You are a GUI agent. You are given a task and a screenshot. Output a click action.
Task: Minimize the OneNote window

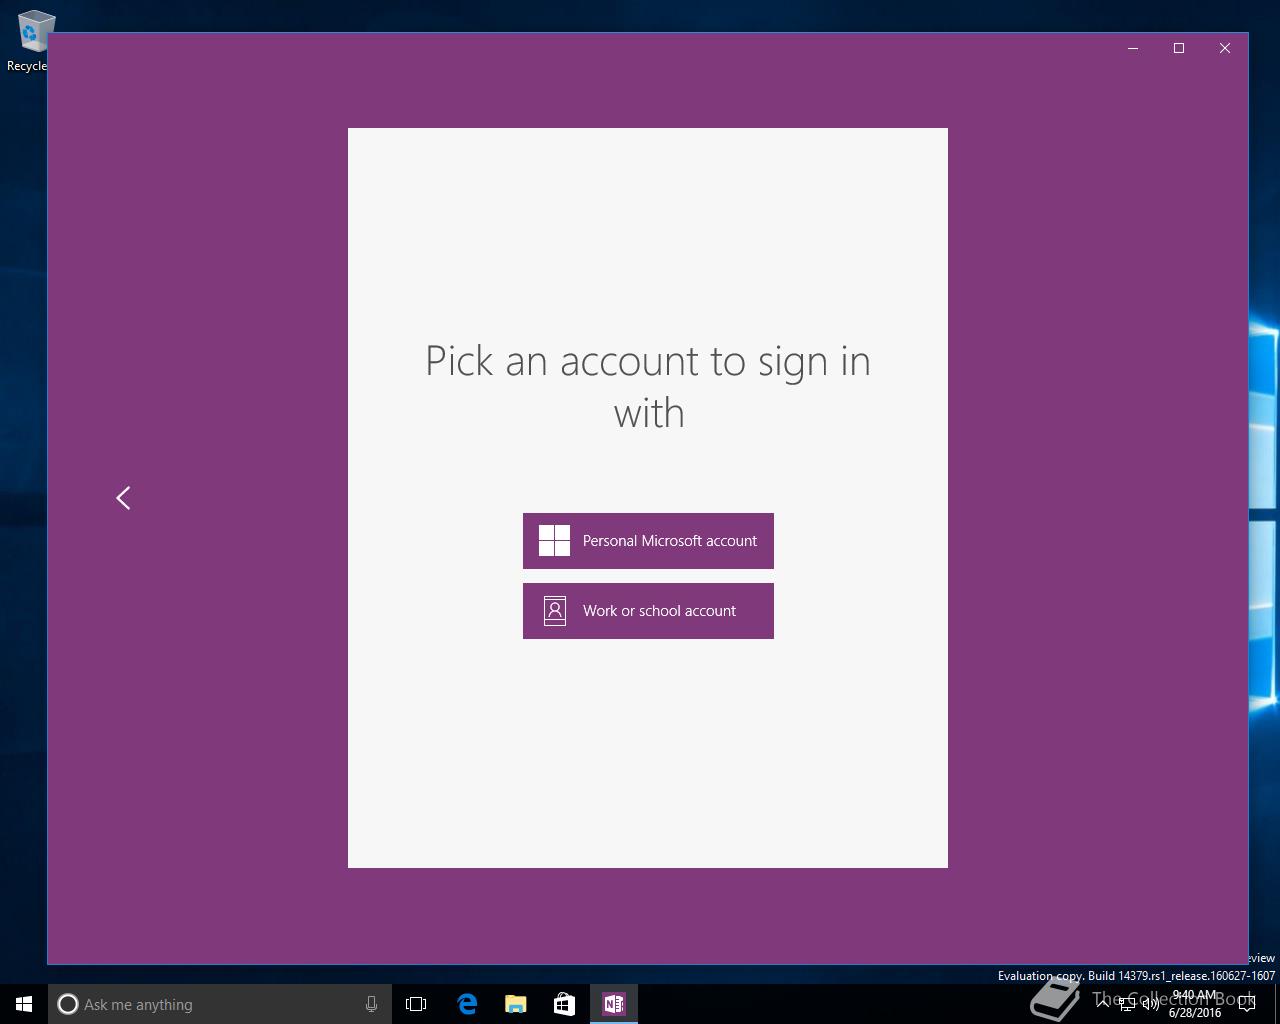pos(1133,48)
